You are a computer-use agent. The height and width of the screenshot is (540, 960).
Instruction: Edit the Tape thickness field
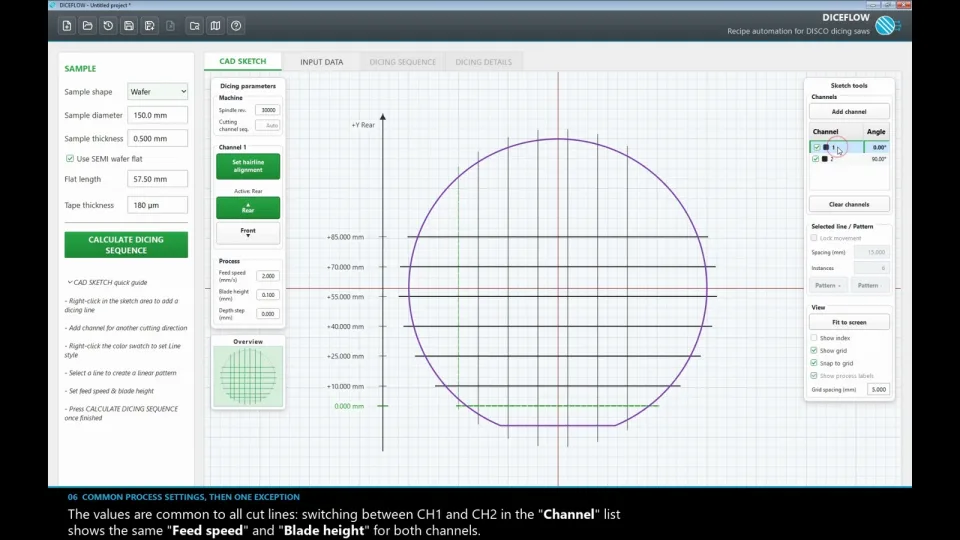(157, 205)
